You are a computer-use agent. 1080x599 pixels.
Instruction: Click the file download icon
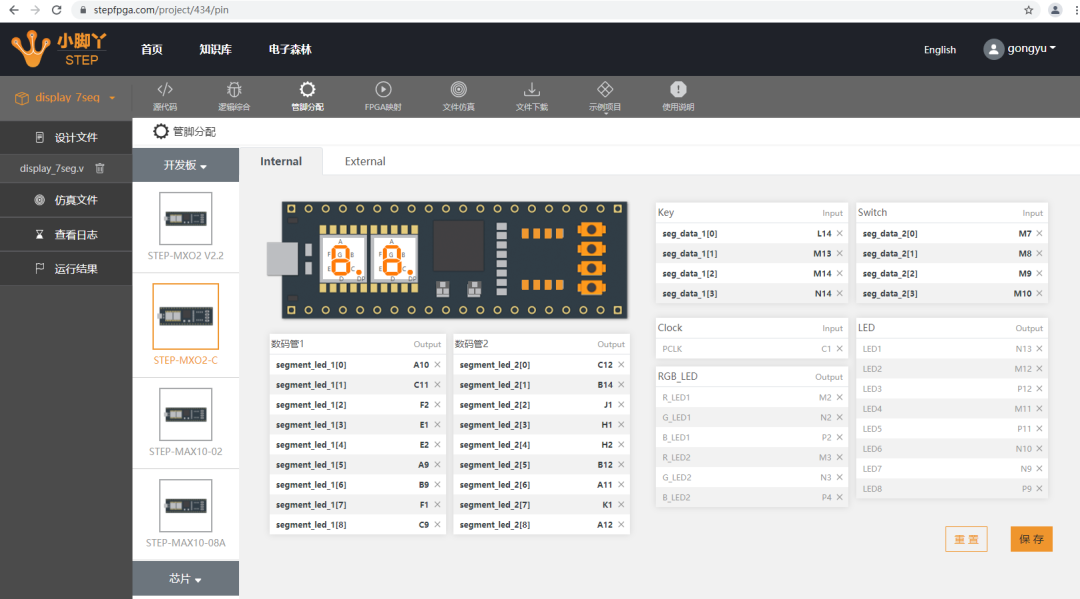click(532, 90)
